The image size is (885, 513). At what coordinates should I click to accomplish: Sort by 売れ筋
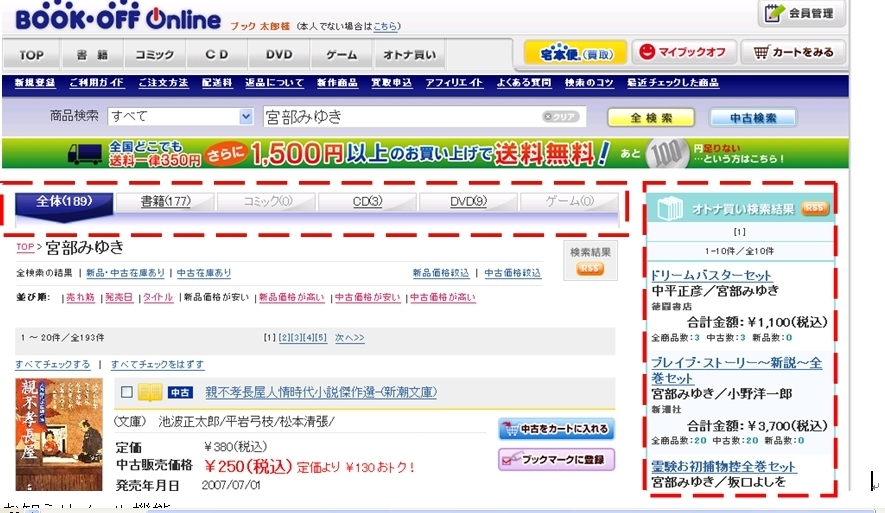tap(80, 297)
